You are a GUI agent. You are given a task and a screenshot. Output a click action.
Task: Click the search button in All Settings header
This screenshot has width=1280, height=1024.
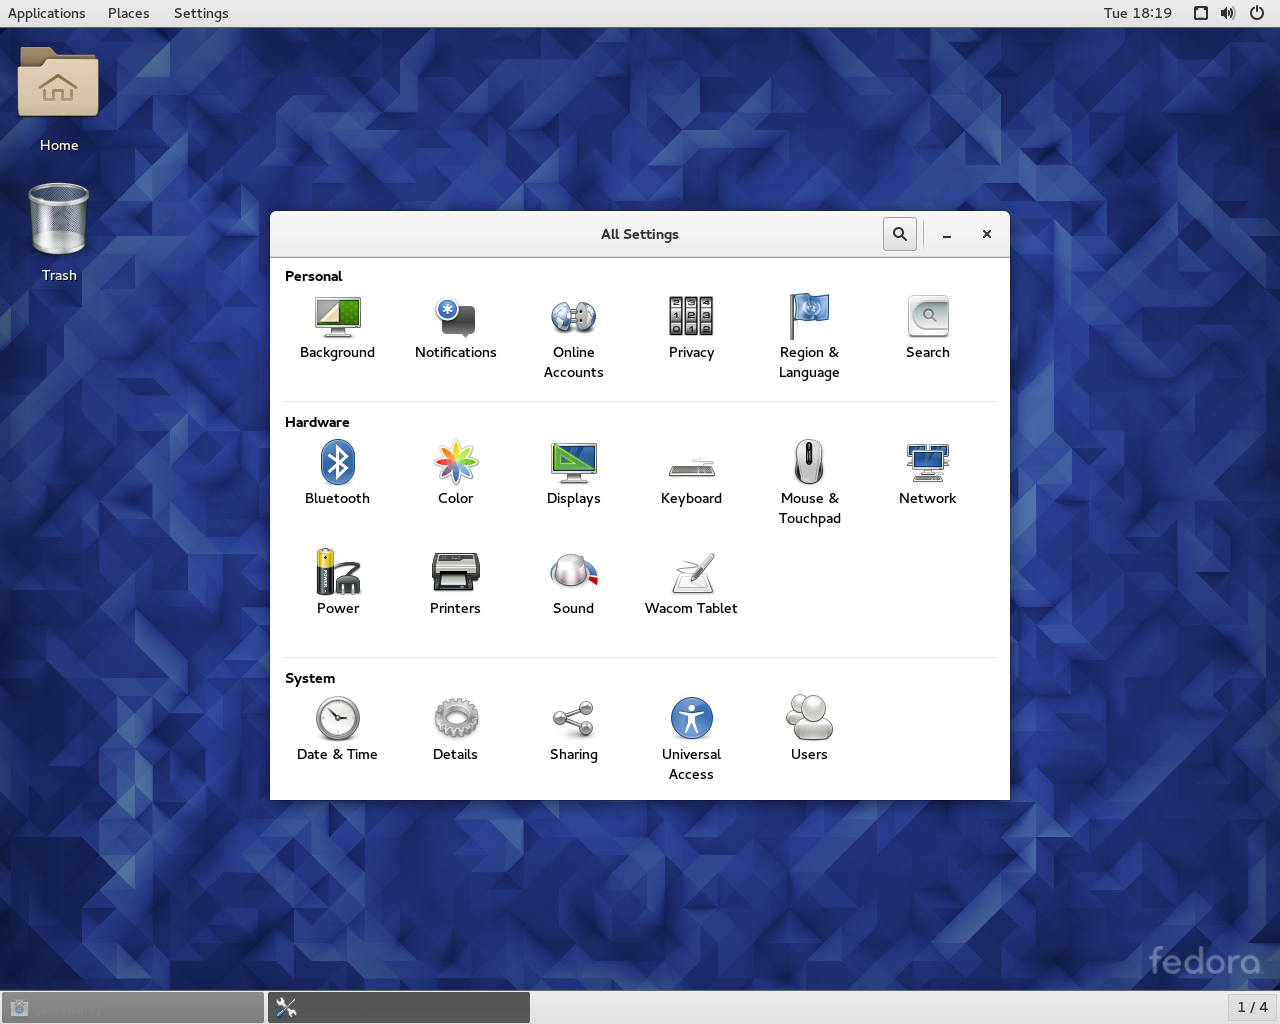(x=900, y=234)
